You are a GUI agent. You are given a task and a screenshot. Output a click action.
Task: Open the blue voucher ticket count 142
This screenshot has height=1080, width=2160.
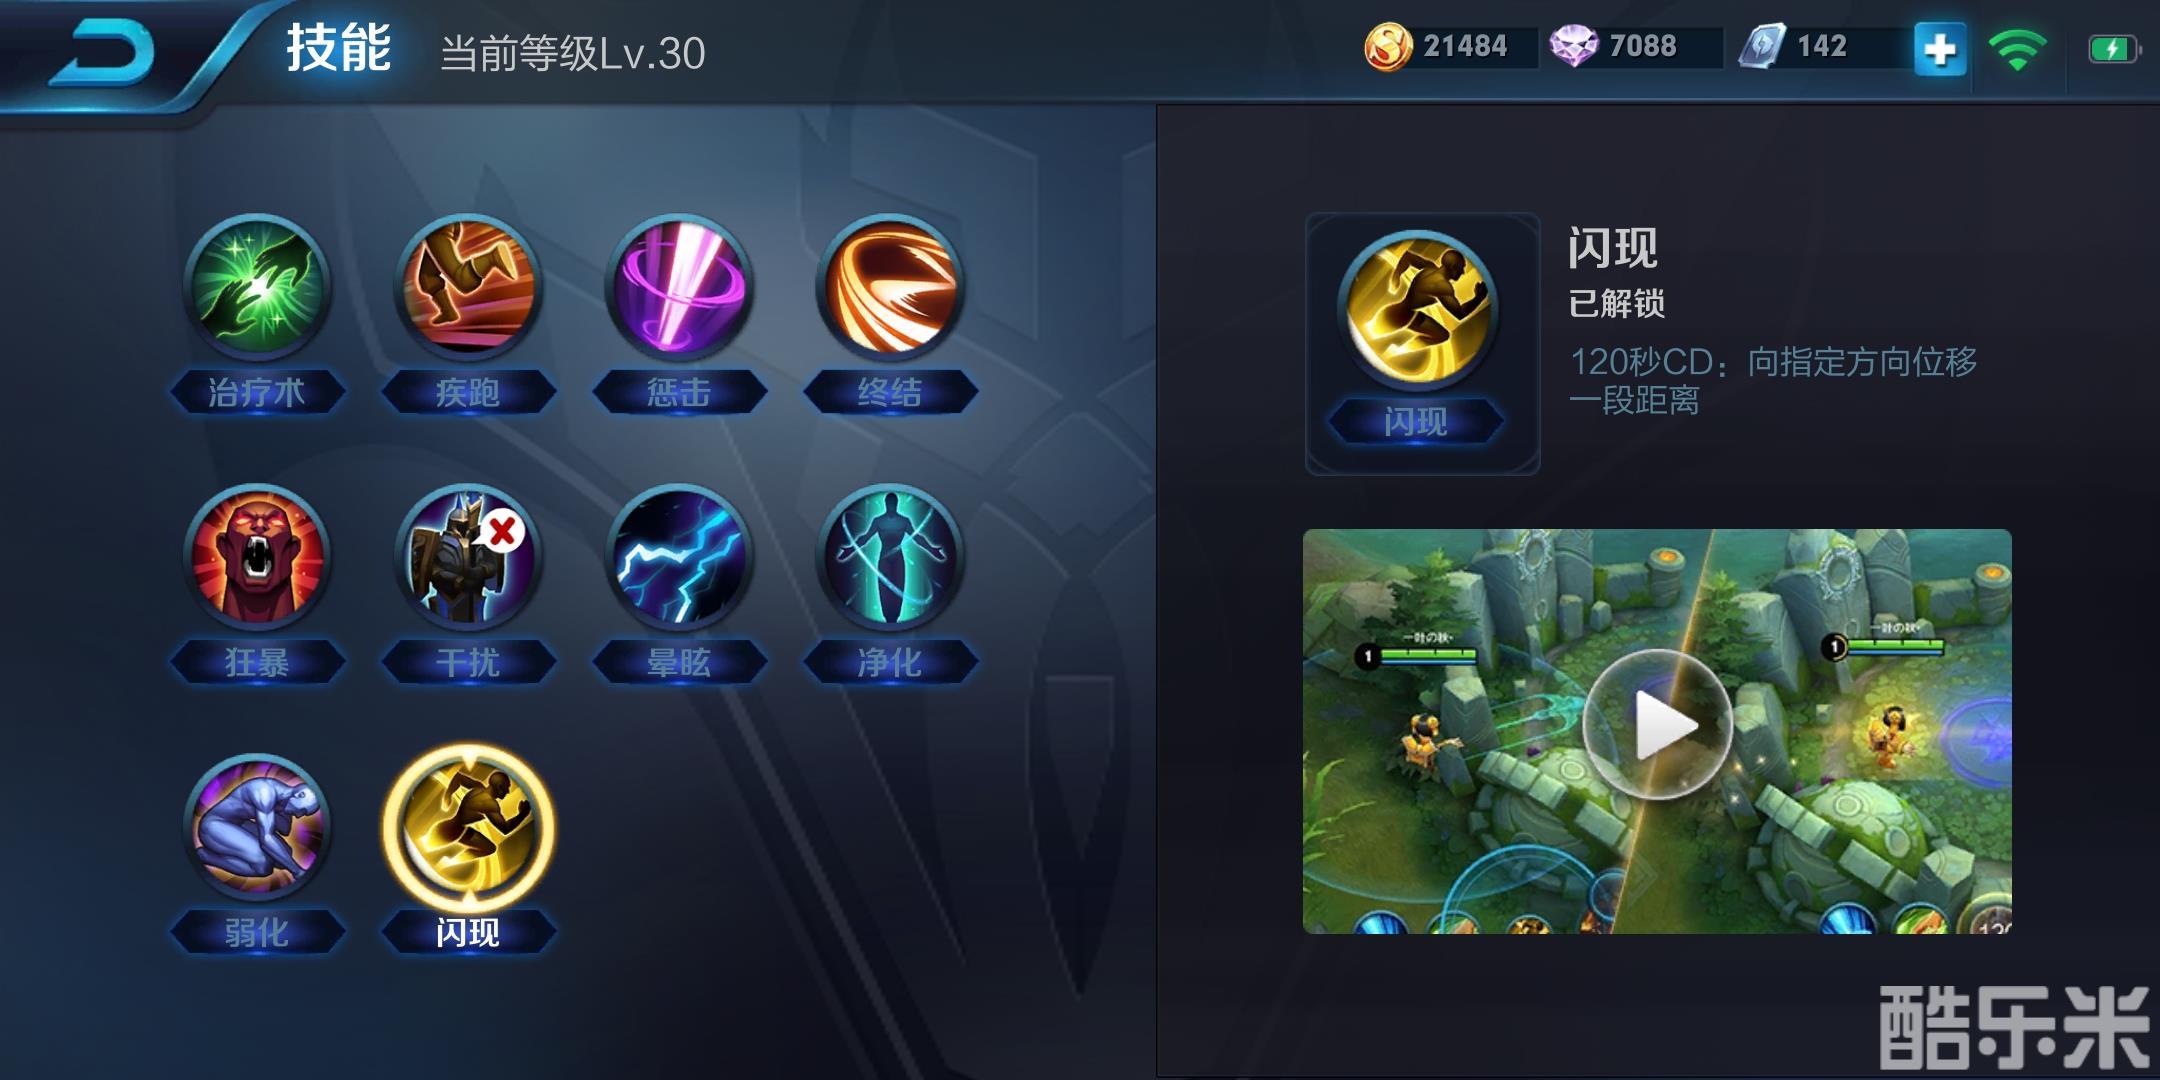click(1794, 47)
